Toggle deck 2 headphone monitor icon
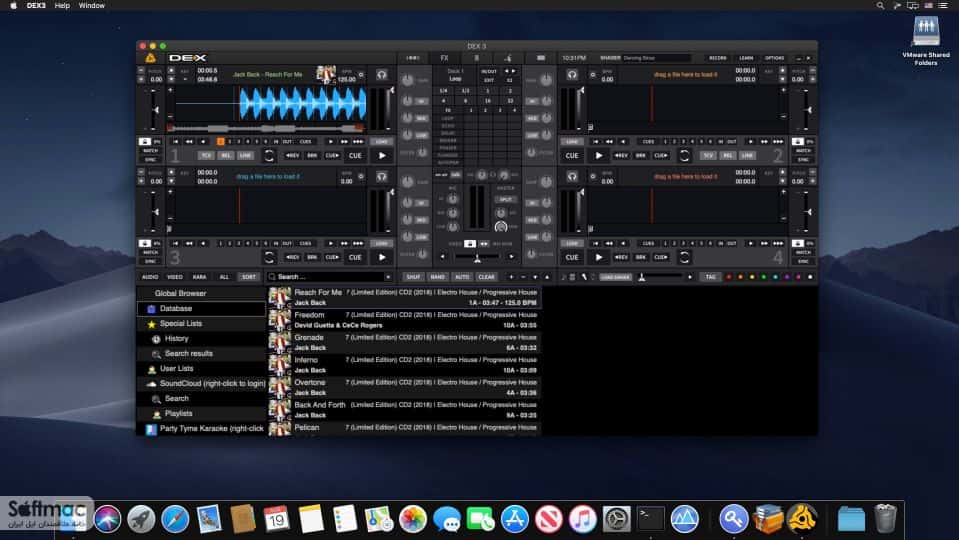 pos(572,75)
